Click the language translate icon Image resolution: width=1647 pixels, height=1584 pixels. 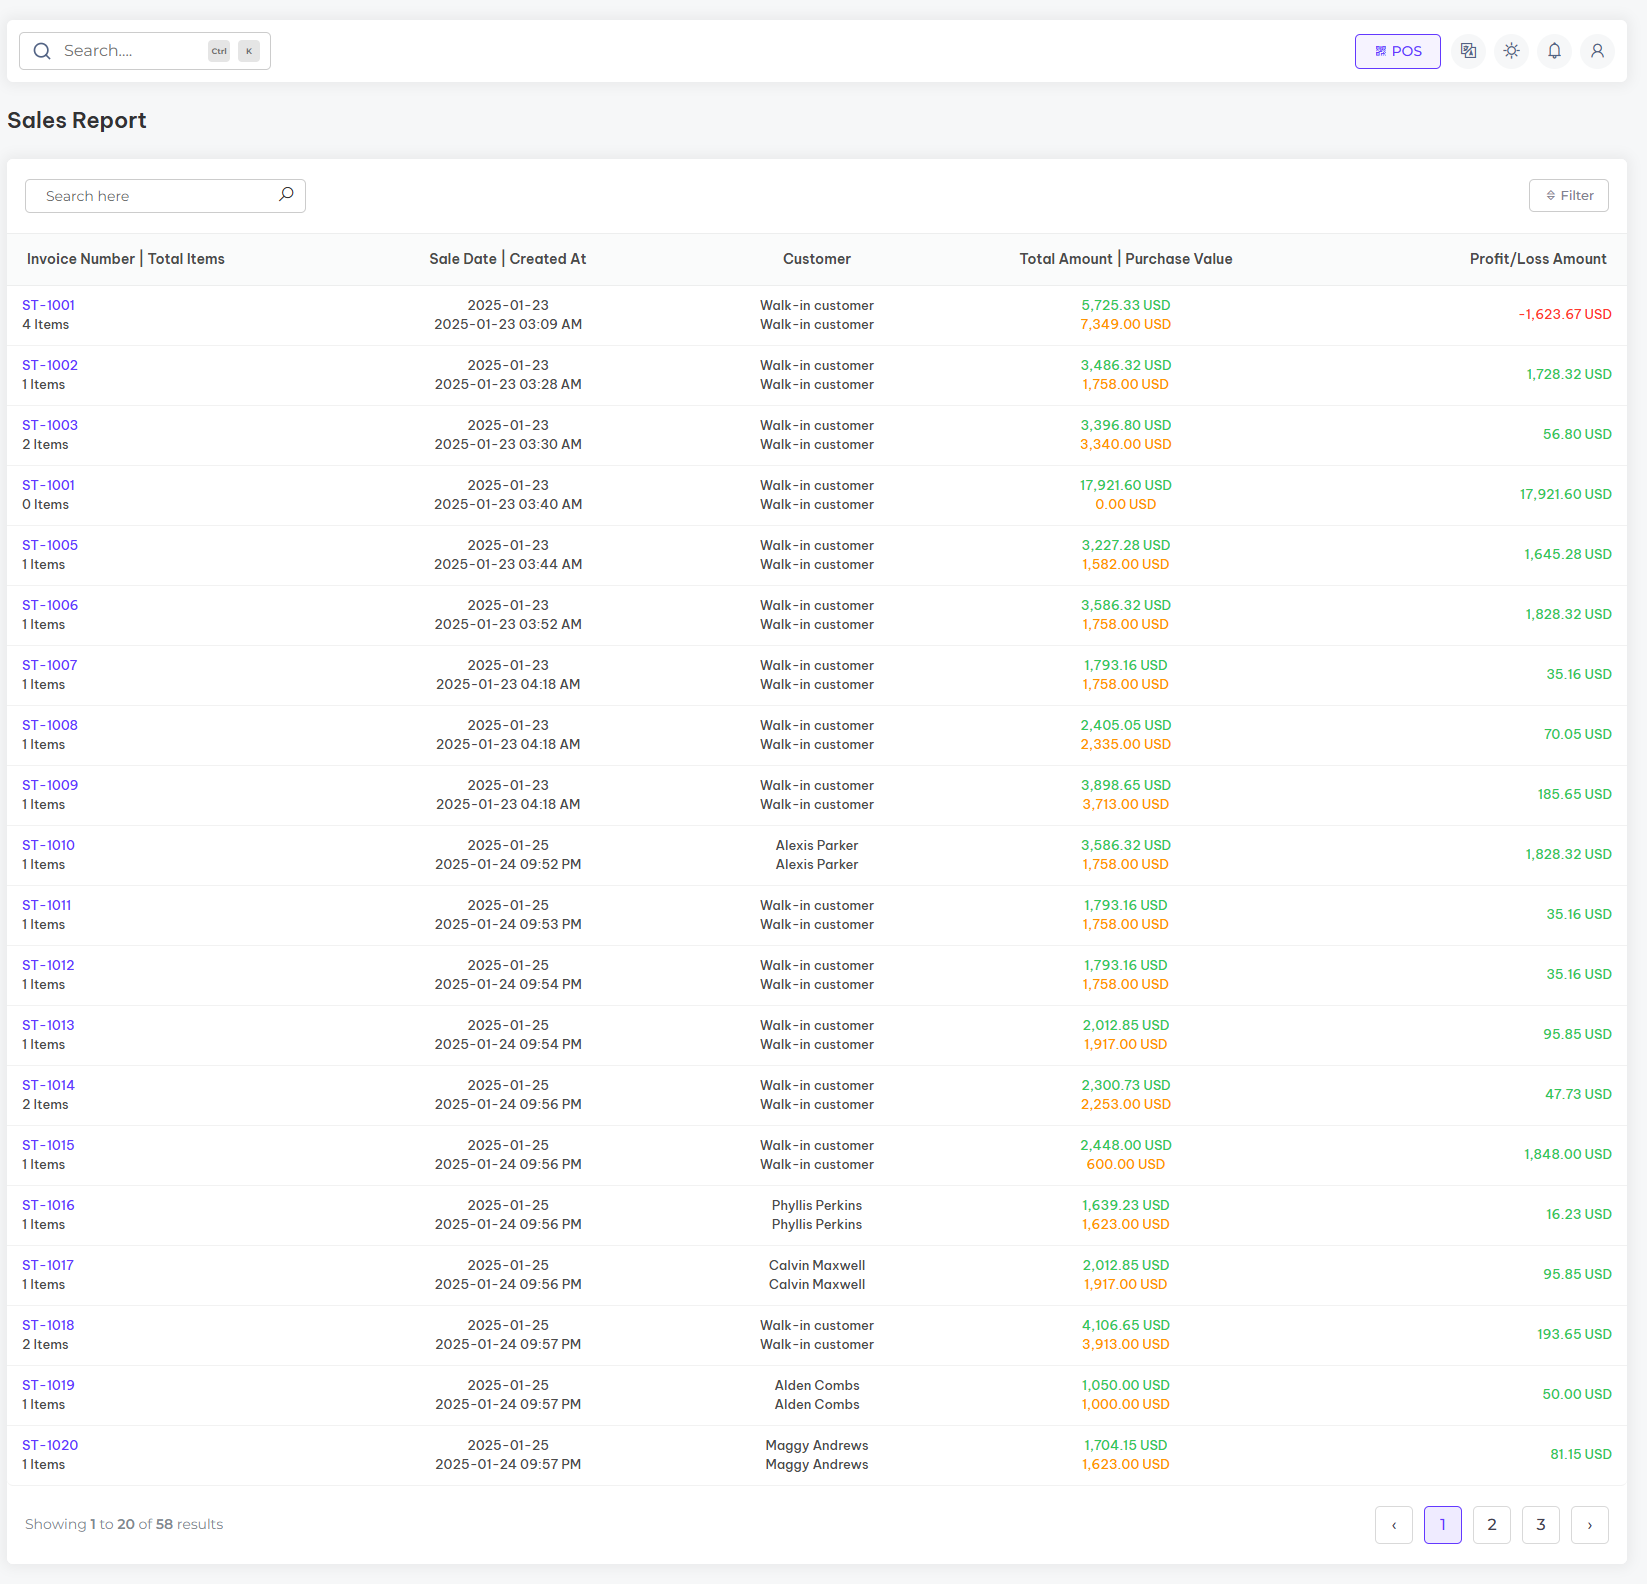1468,51
